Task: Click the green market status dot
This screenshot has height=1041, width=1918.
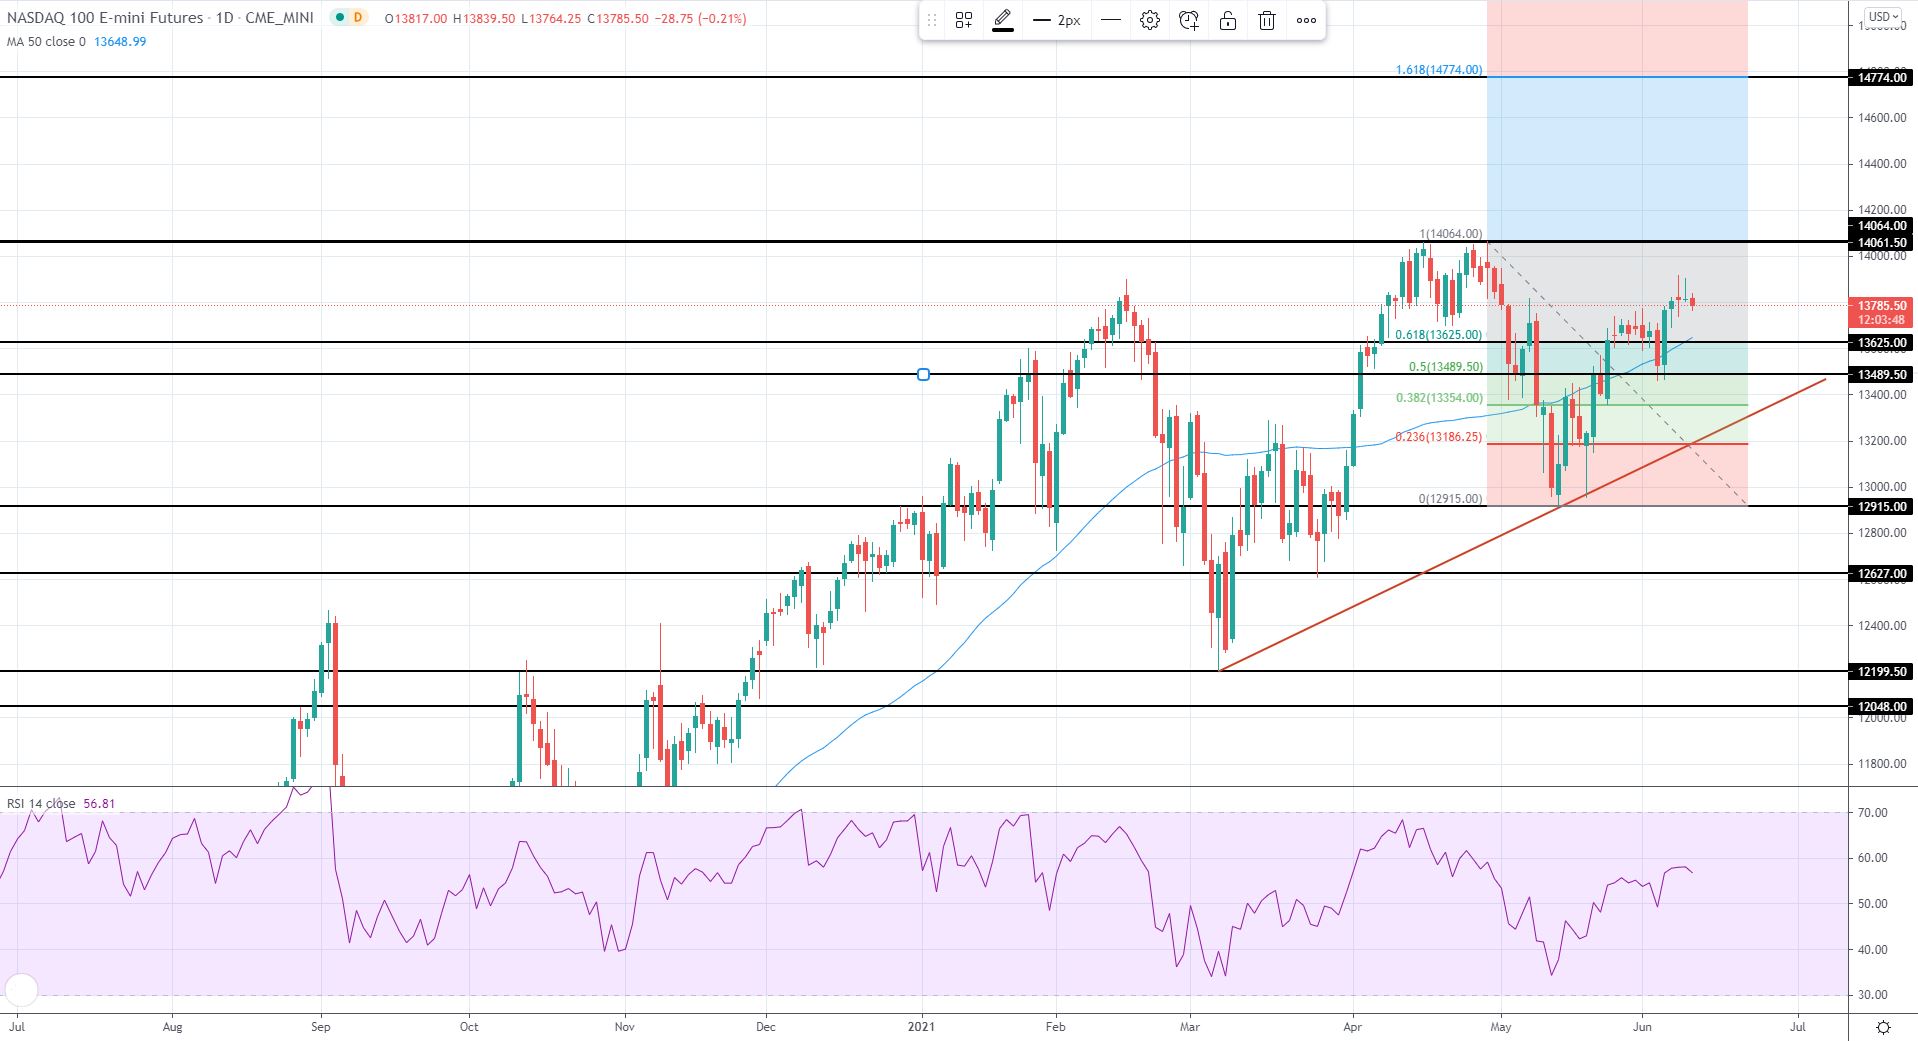Action: coord(341,18)
